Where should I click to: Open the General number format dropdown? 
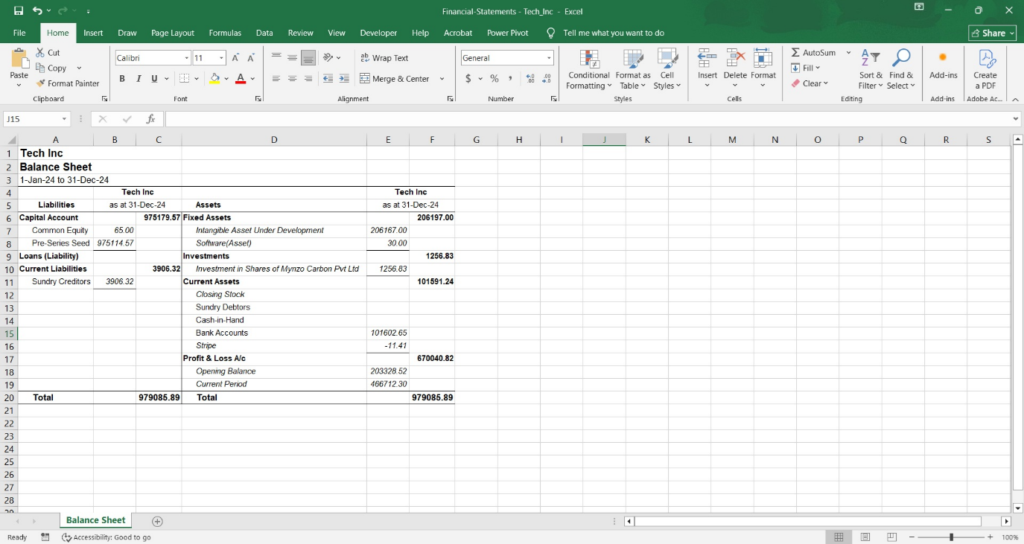pos(549,58)
